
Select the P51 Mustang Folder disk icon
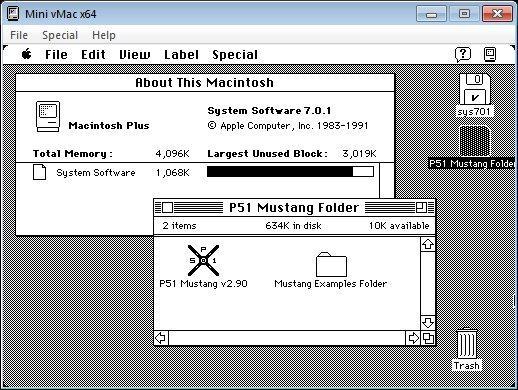coord(475,141)
